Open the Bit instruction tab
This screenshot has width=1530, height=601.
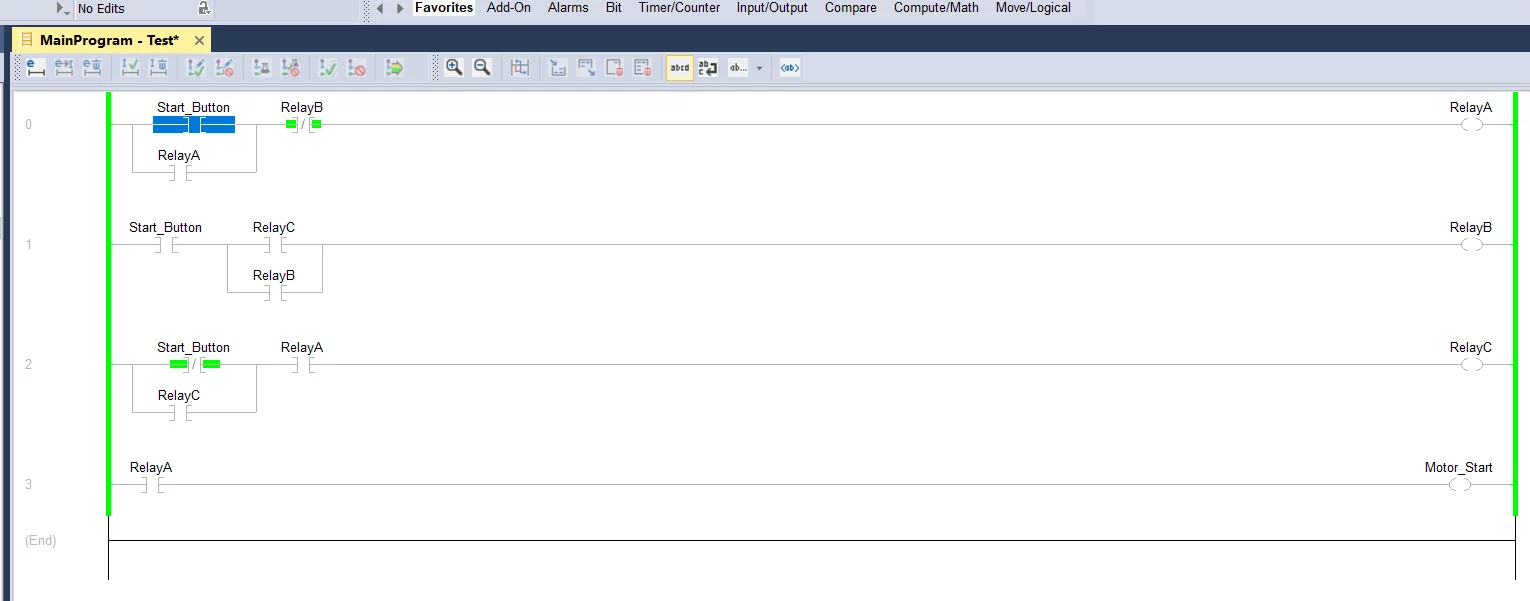614,8
